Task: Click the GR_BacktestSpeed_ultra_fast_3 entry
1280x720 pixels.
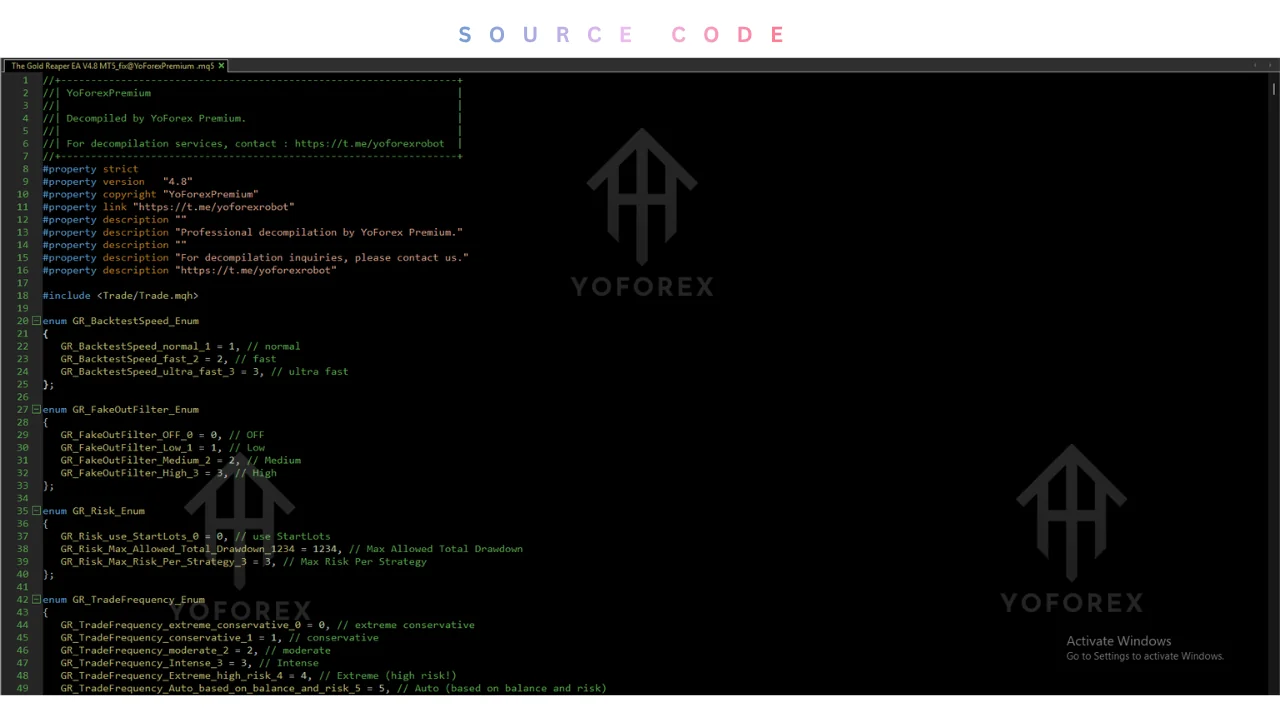Action: tap(150, 372)
